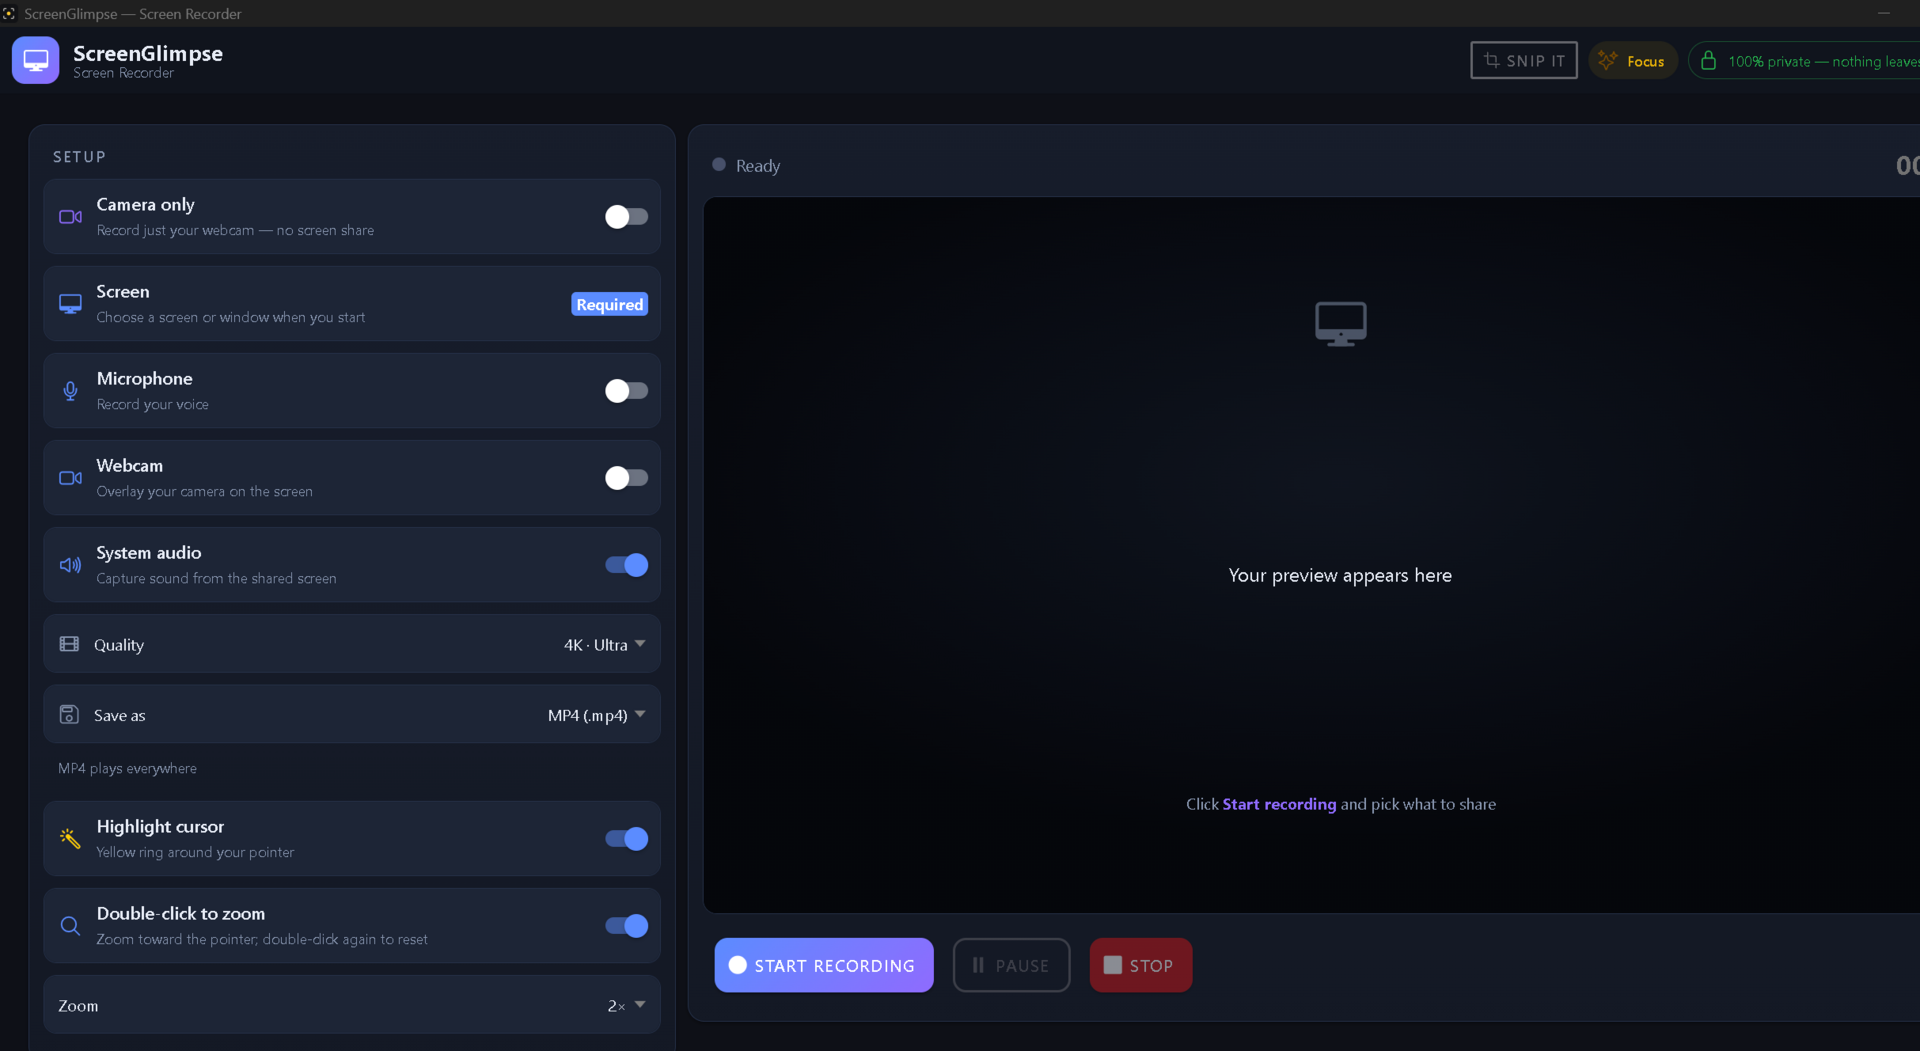The height and width of the screenshot is (1051, 1920).
Task: Click the monitor icon in preview area
Action: click(1340, 324)
